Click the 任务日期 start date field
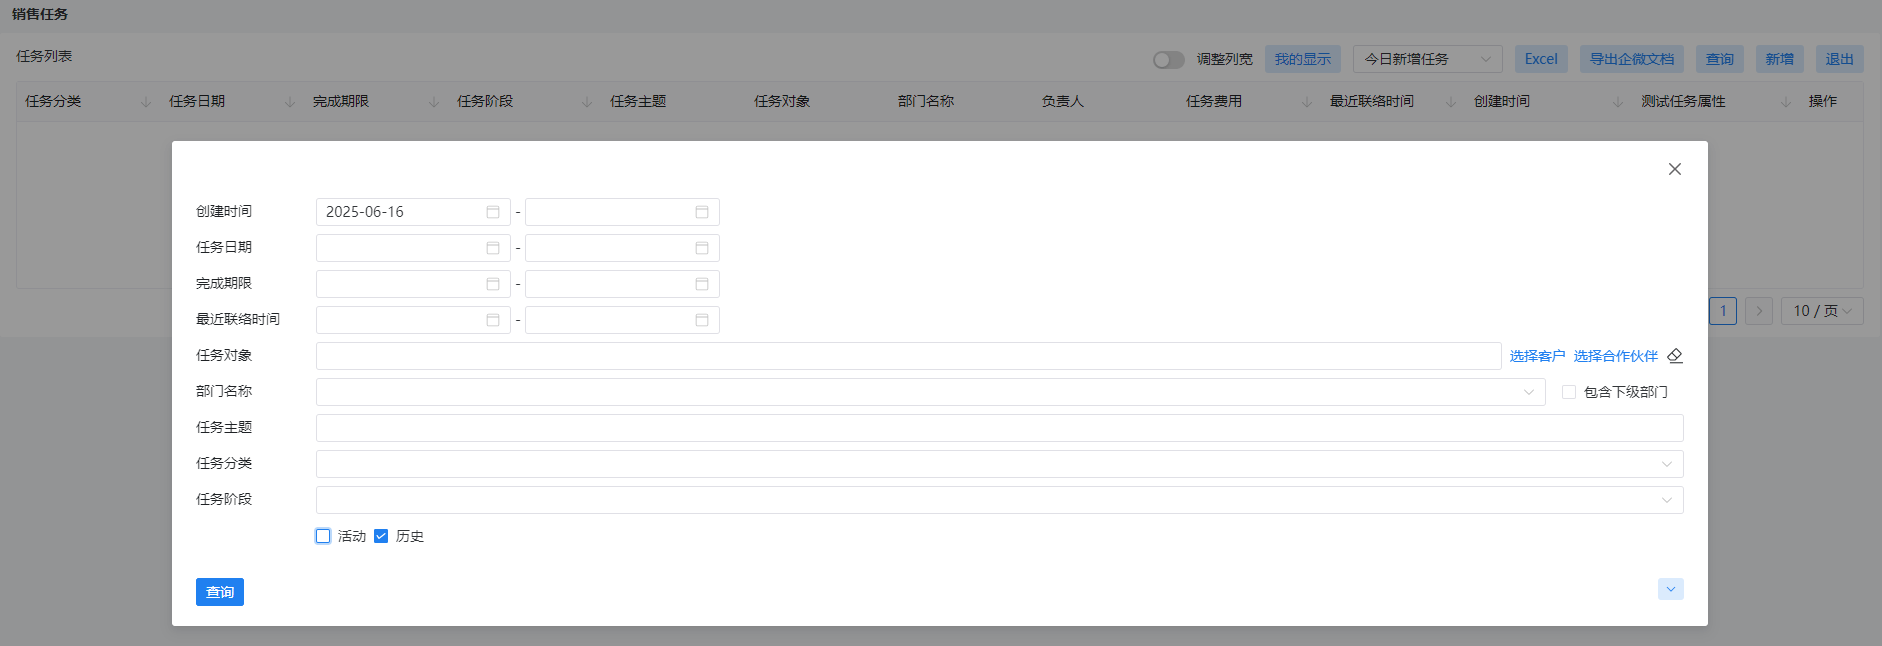This screenshot has height=646, width=1882. 413,248
